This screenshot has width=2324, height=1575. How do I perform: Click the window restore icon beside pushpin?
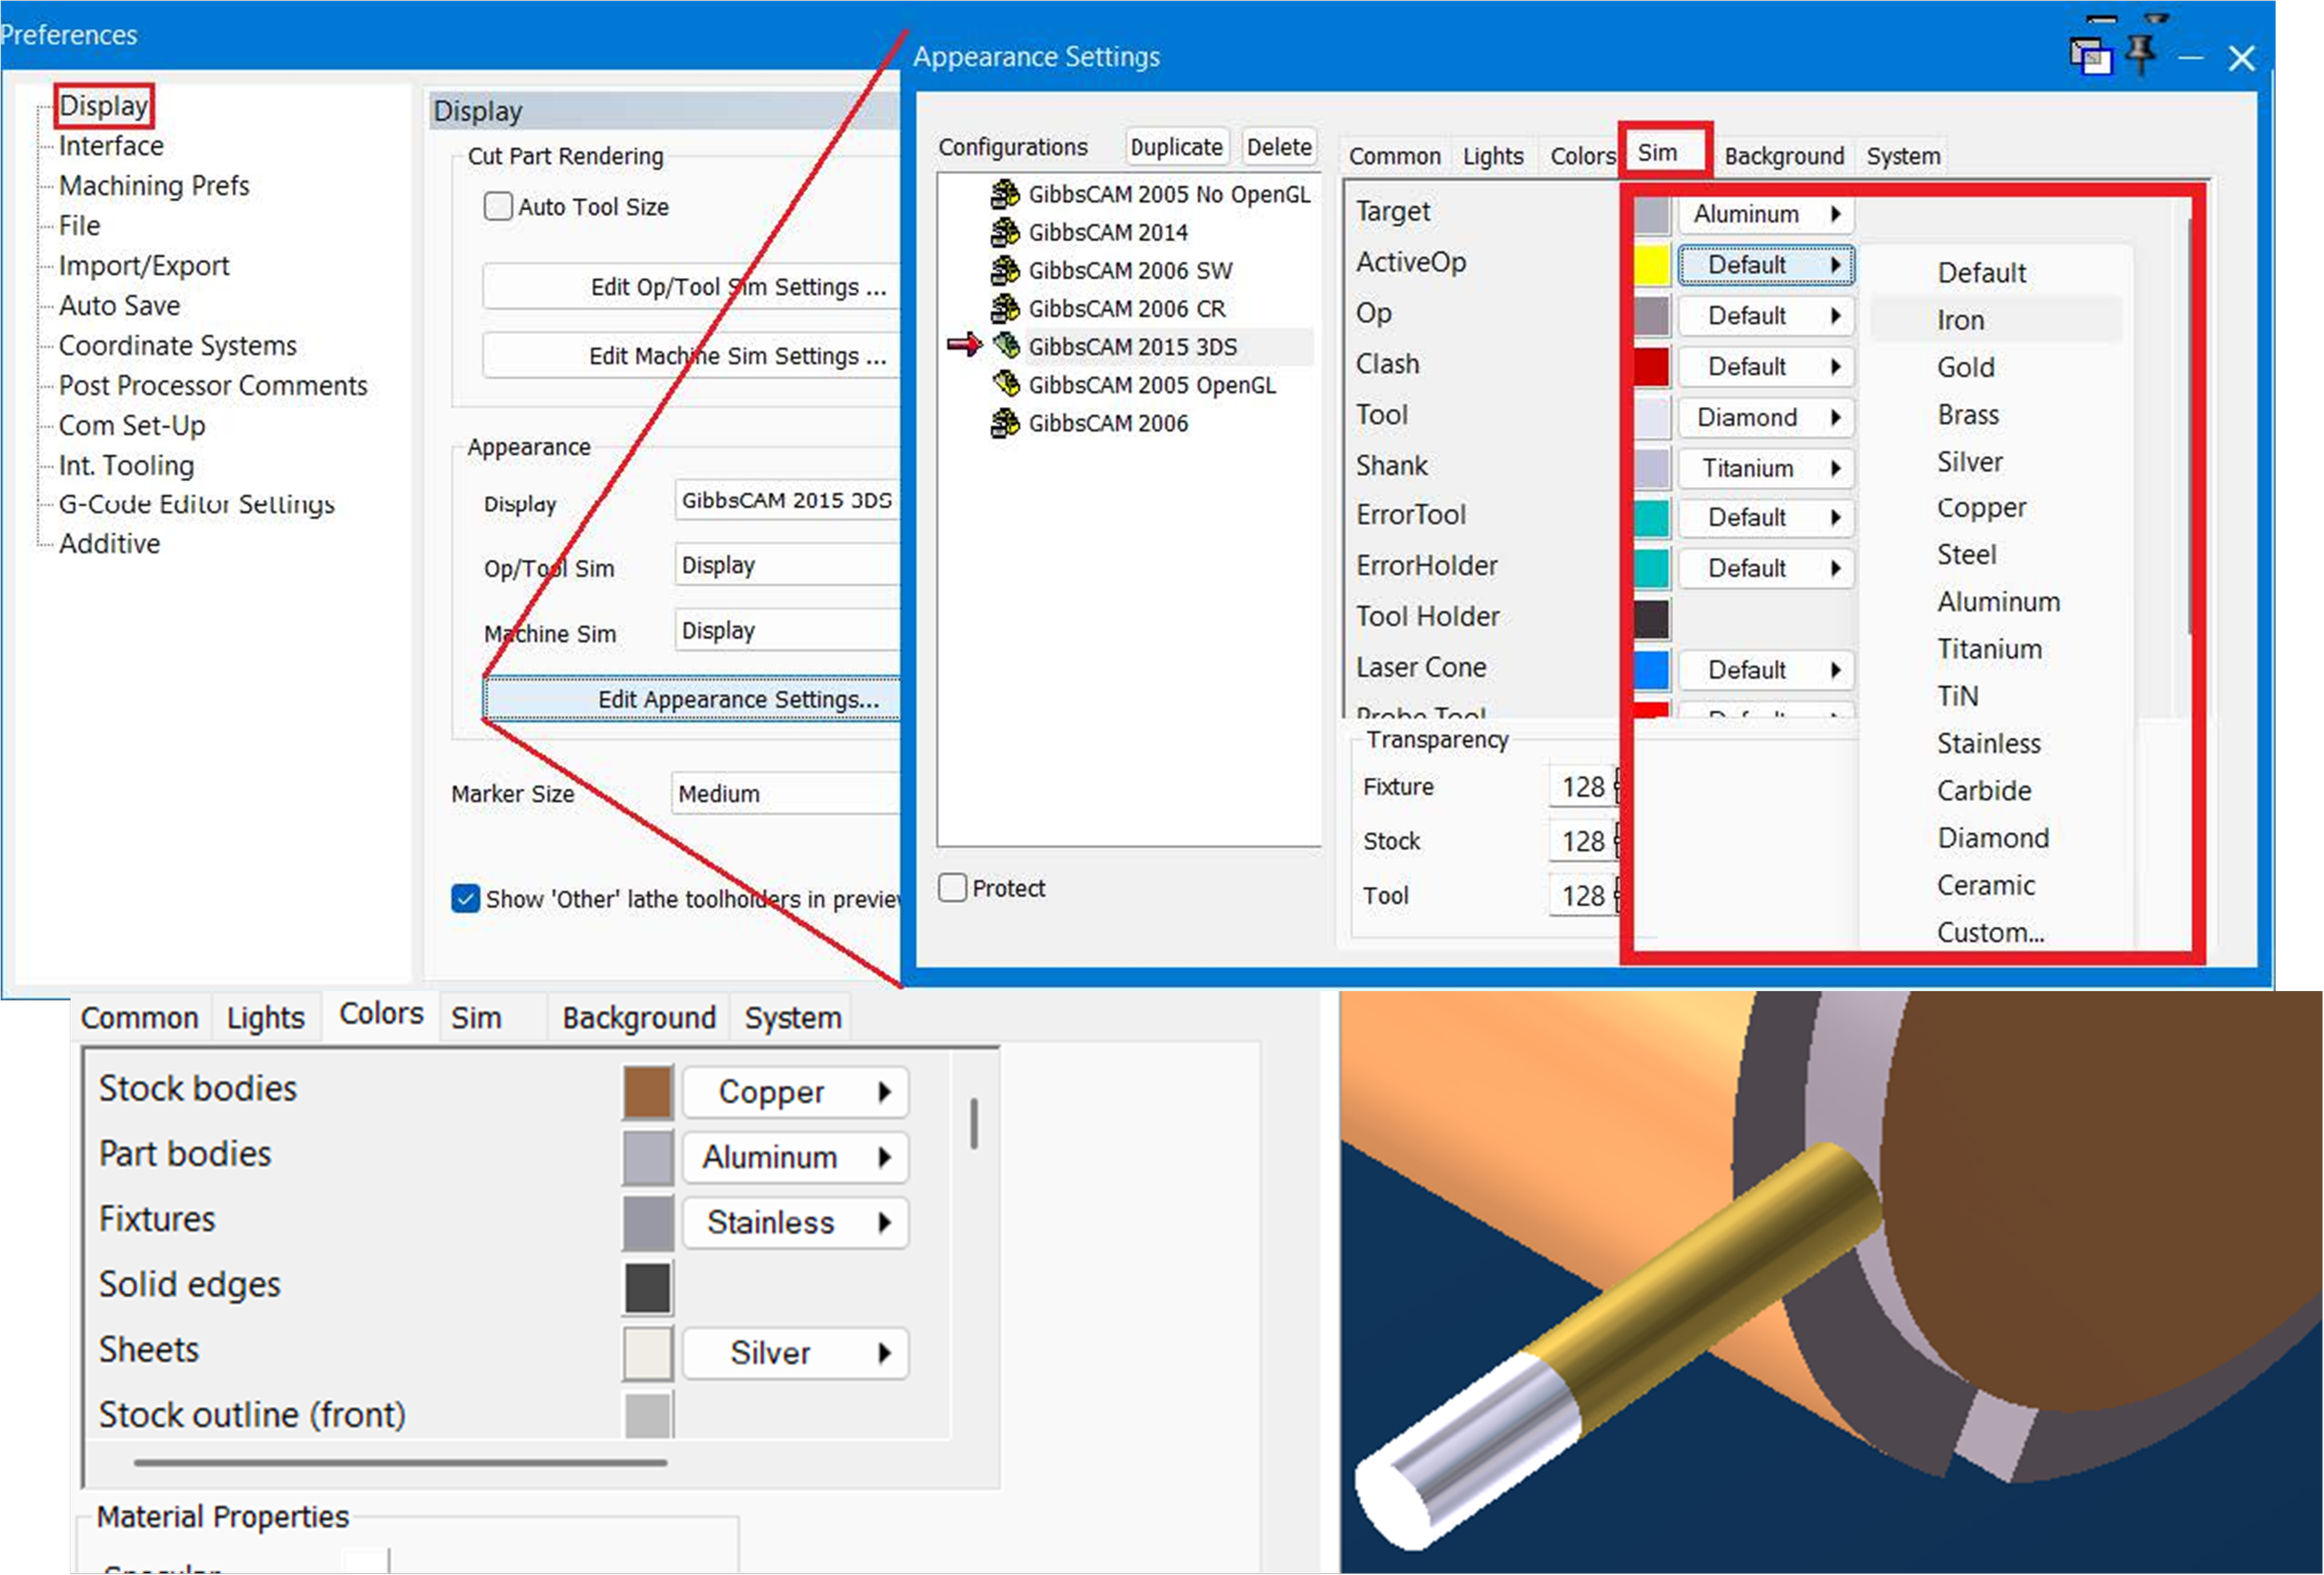tap(2089, 56)
